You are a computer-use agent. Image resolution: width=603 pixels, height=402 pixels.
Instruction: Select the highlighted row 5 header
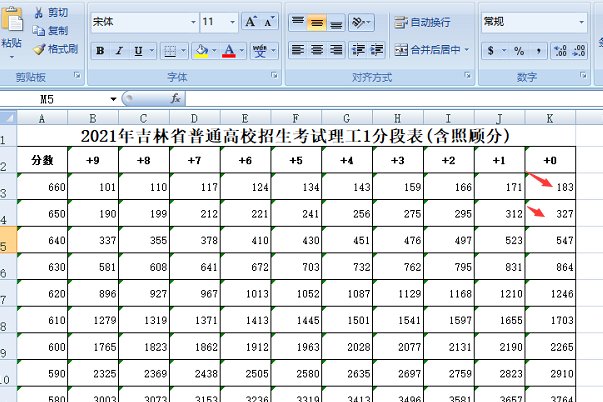click(8, 240)
